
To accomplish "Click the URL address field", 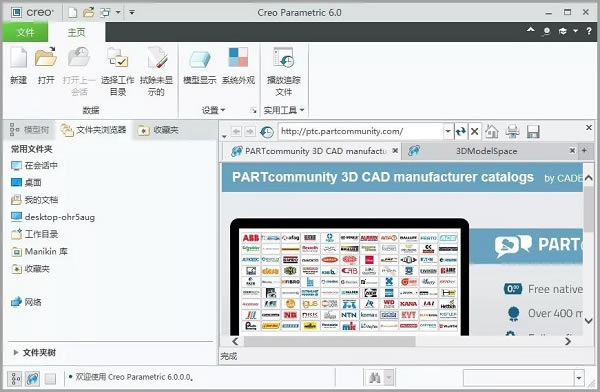I will click(x=361, y=131).
